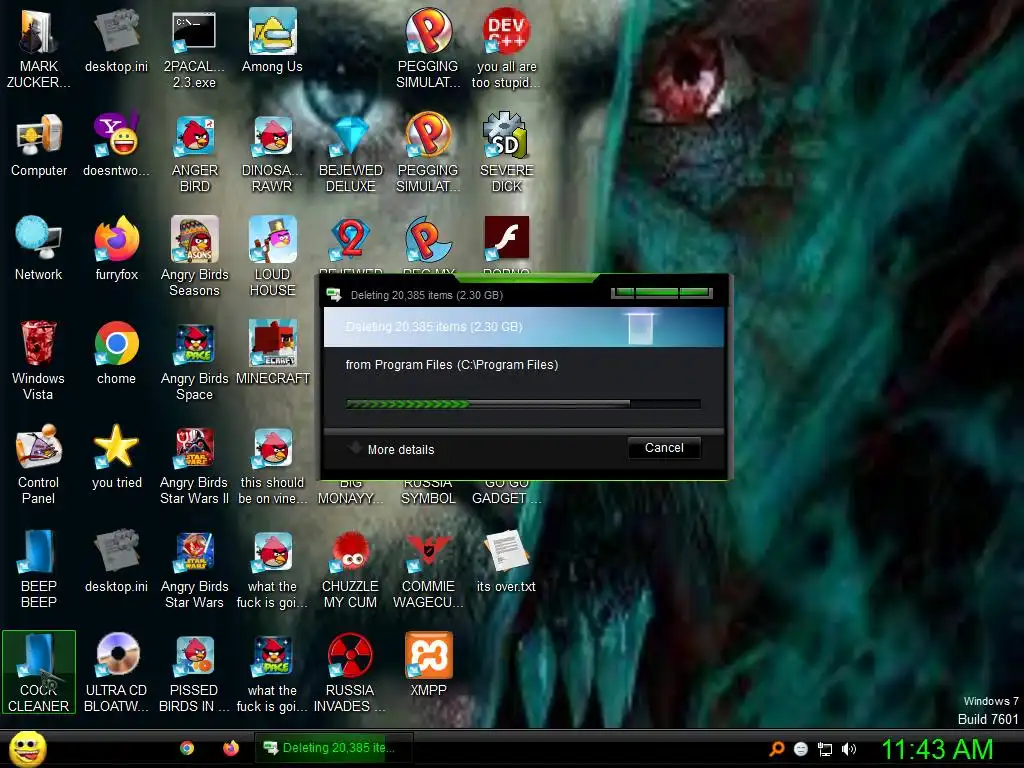The image size is (1024, 768).
Task: Click the smiley Start button
Action: click(27, 748)
